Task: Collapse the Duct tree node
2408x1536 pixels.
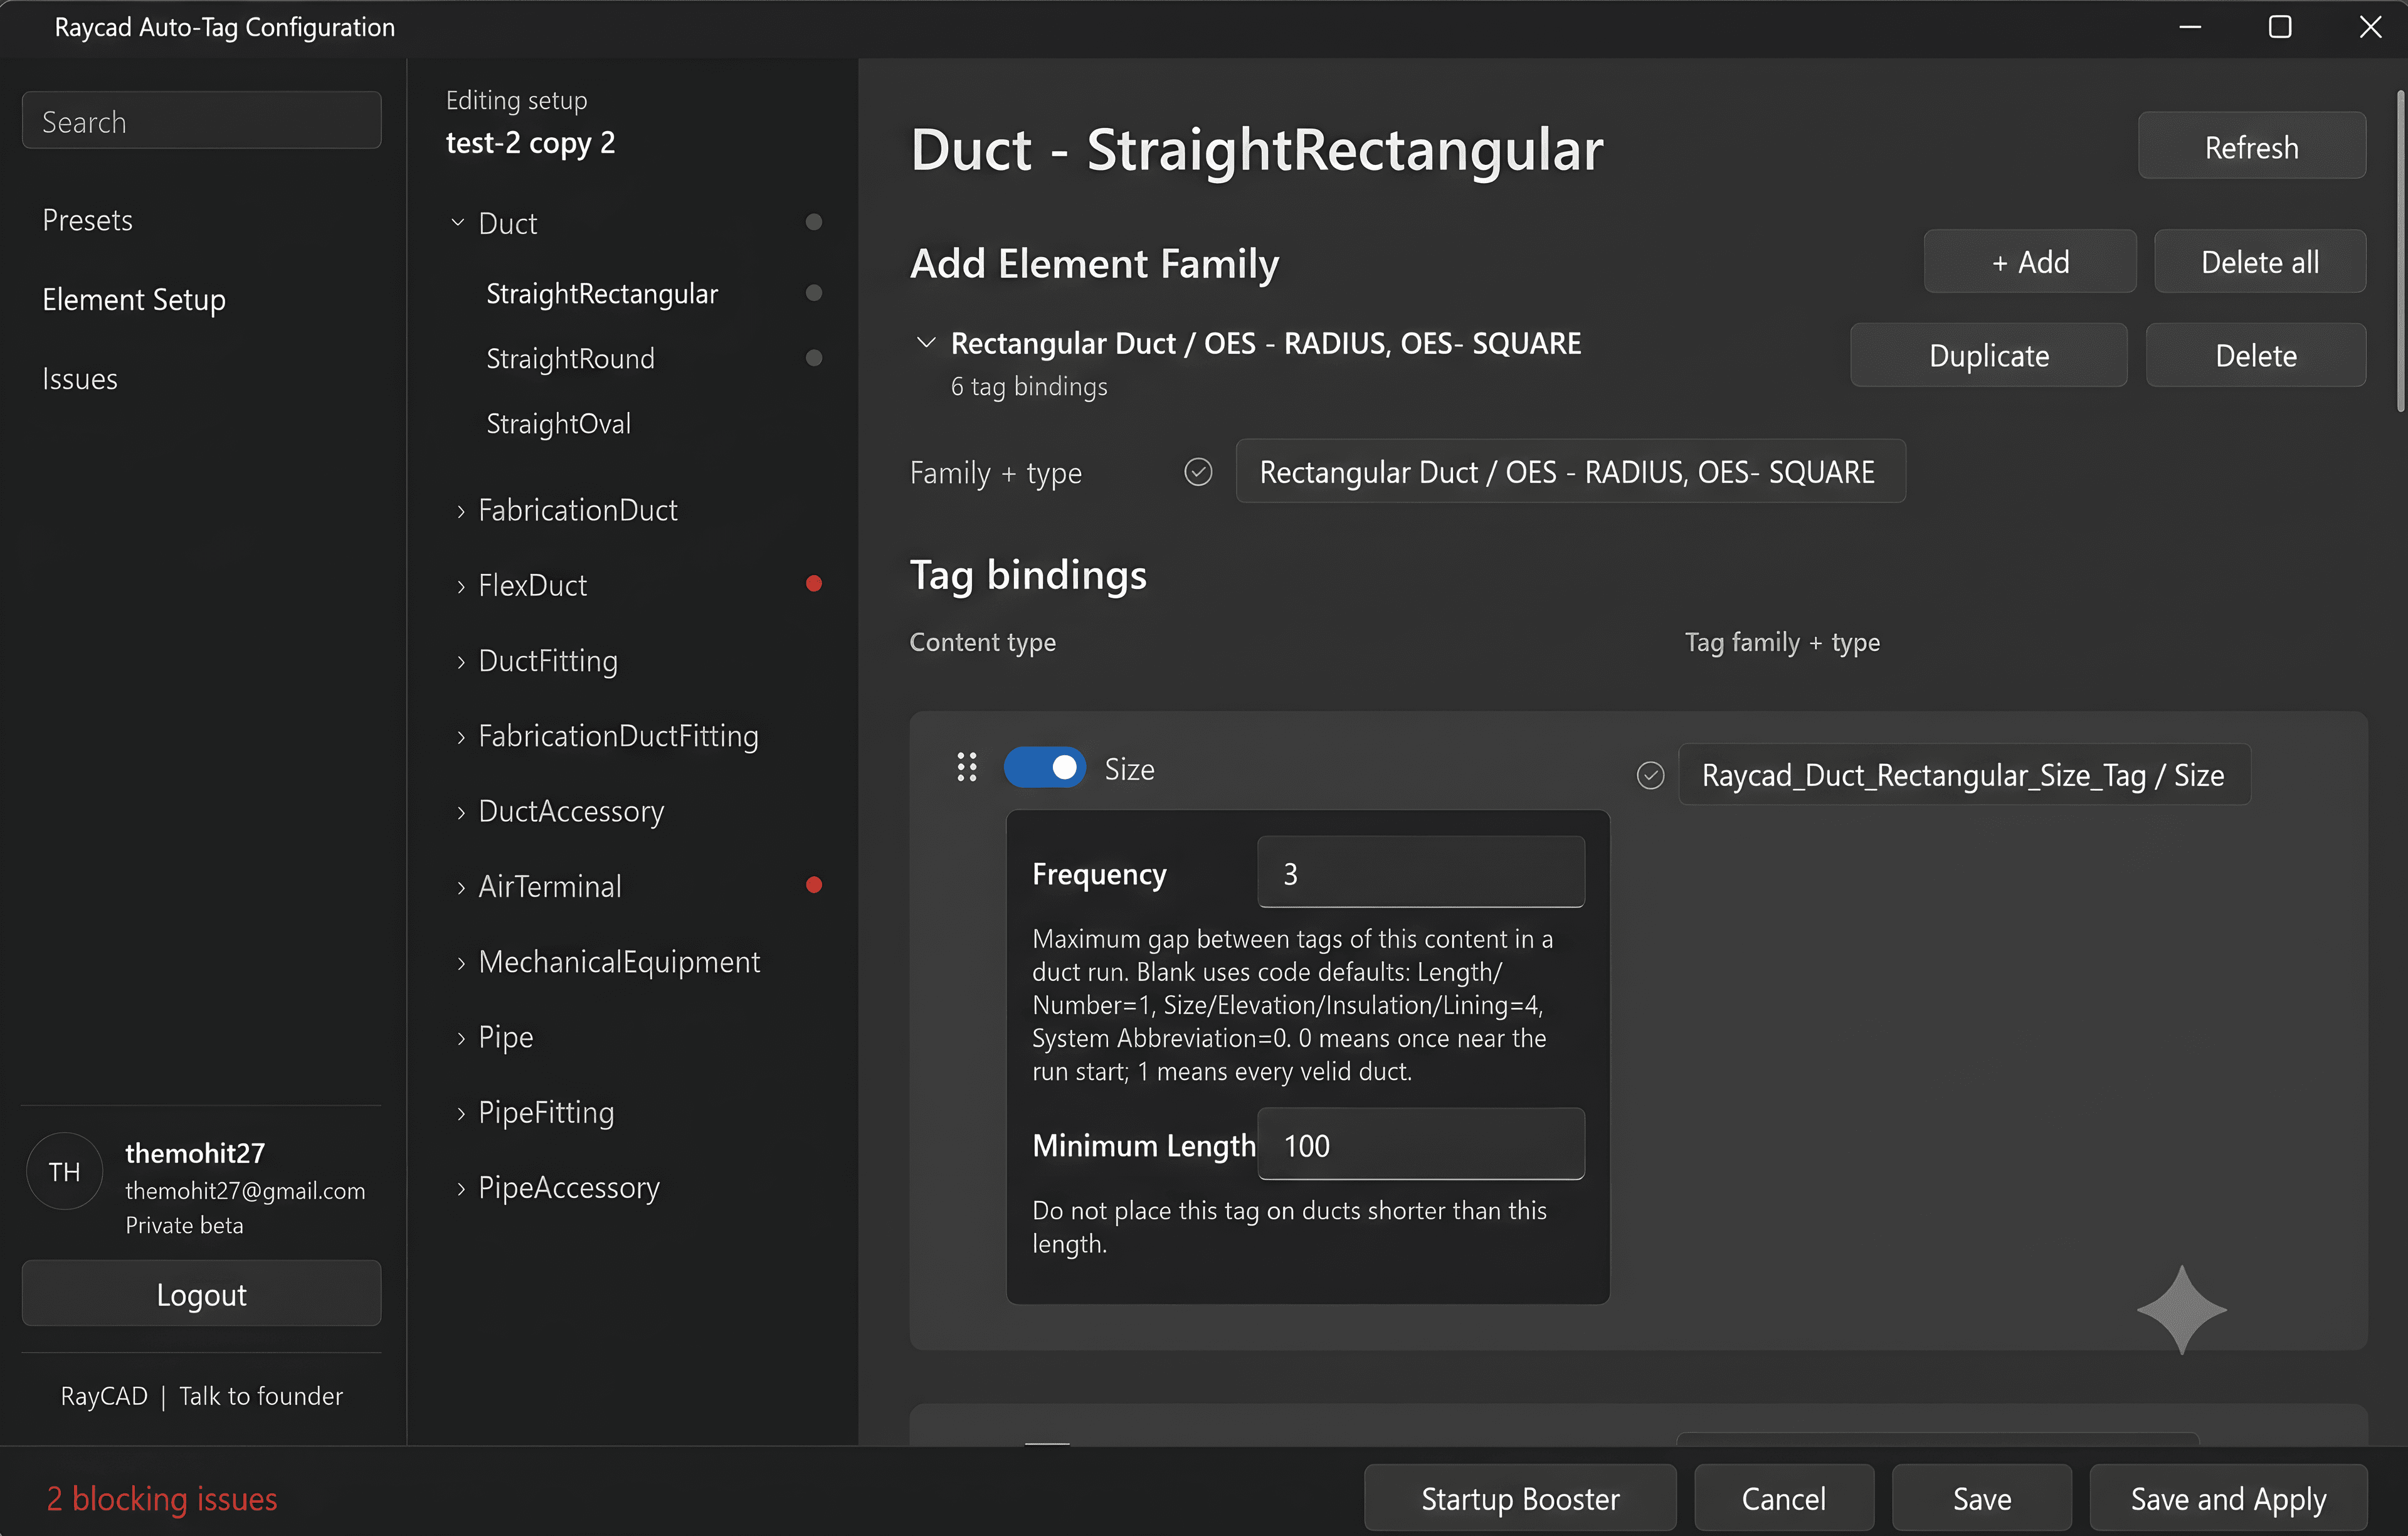Action: [458, 222]
